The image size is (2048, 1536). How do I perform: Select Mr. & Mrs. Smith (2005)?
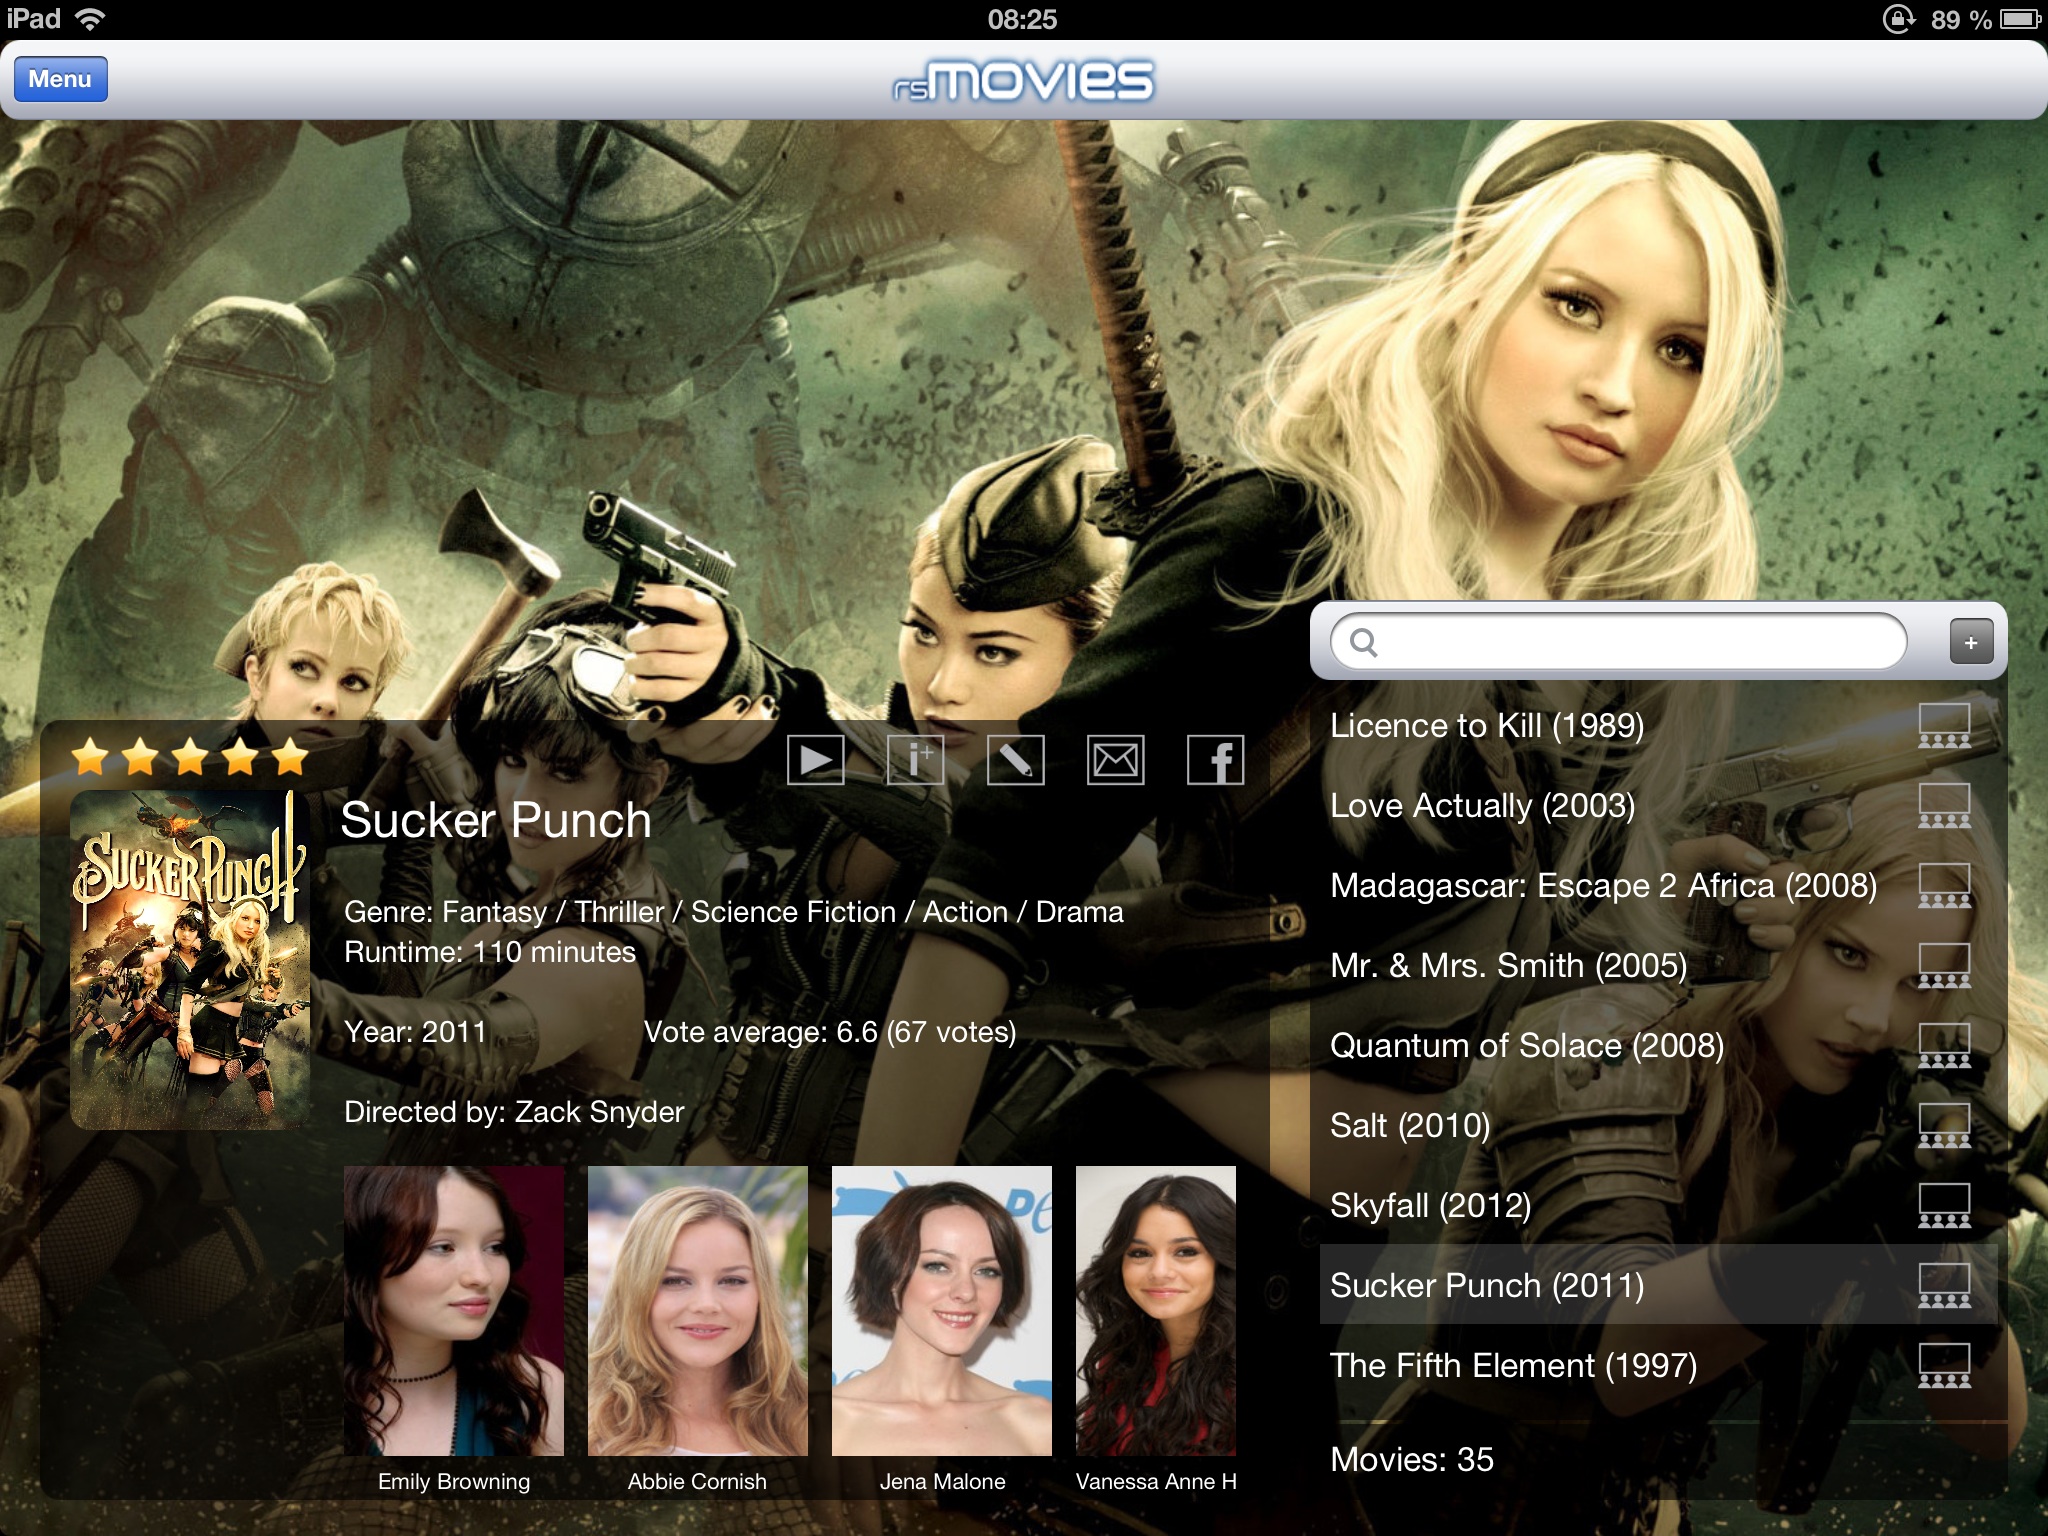[x=1508, y=966]
